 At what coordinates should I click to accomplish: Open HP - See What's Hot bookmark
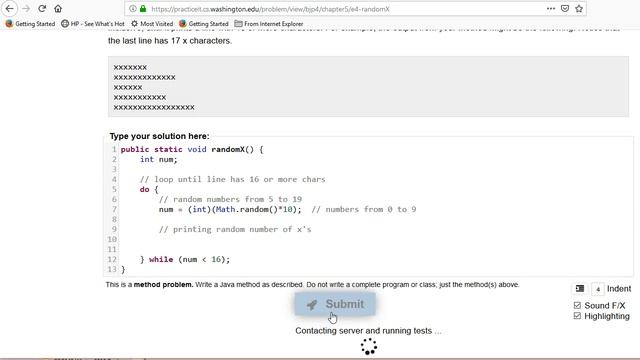click(93, 24)
